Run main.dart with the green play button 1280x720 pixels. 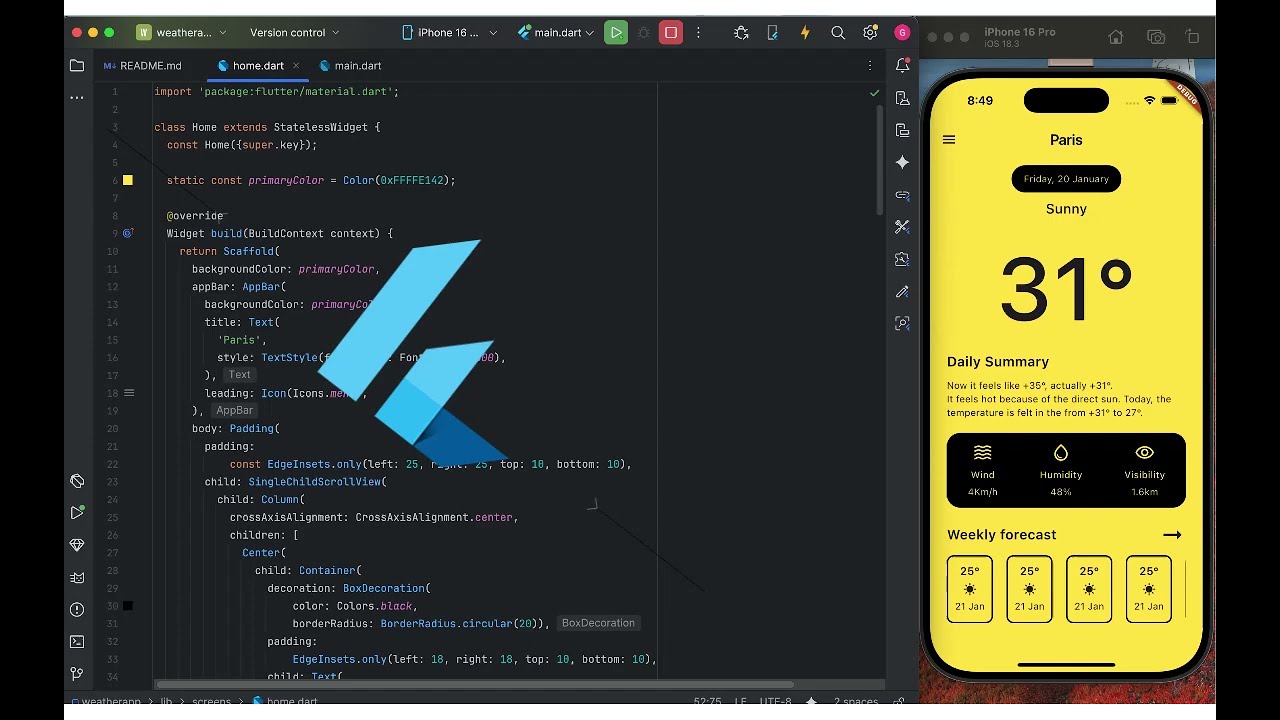(x=616, y=33)
